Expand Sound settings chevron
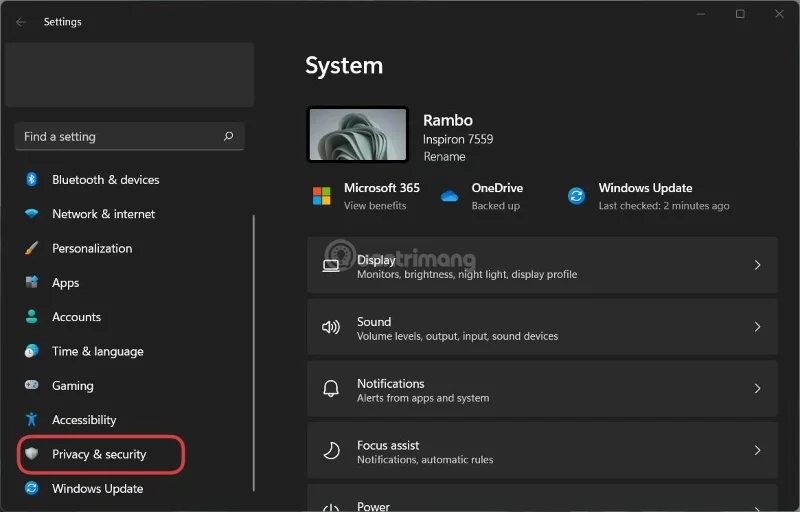The height and width of the screenshot is (512, 800). click(757, 327)
